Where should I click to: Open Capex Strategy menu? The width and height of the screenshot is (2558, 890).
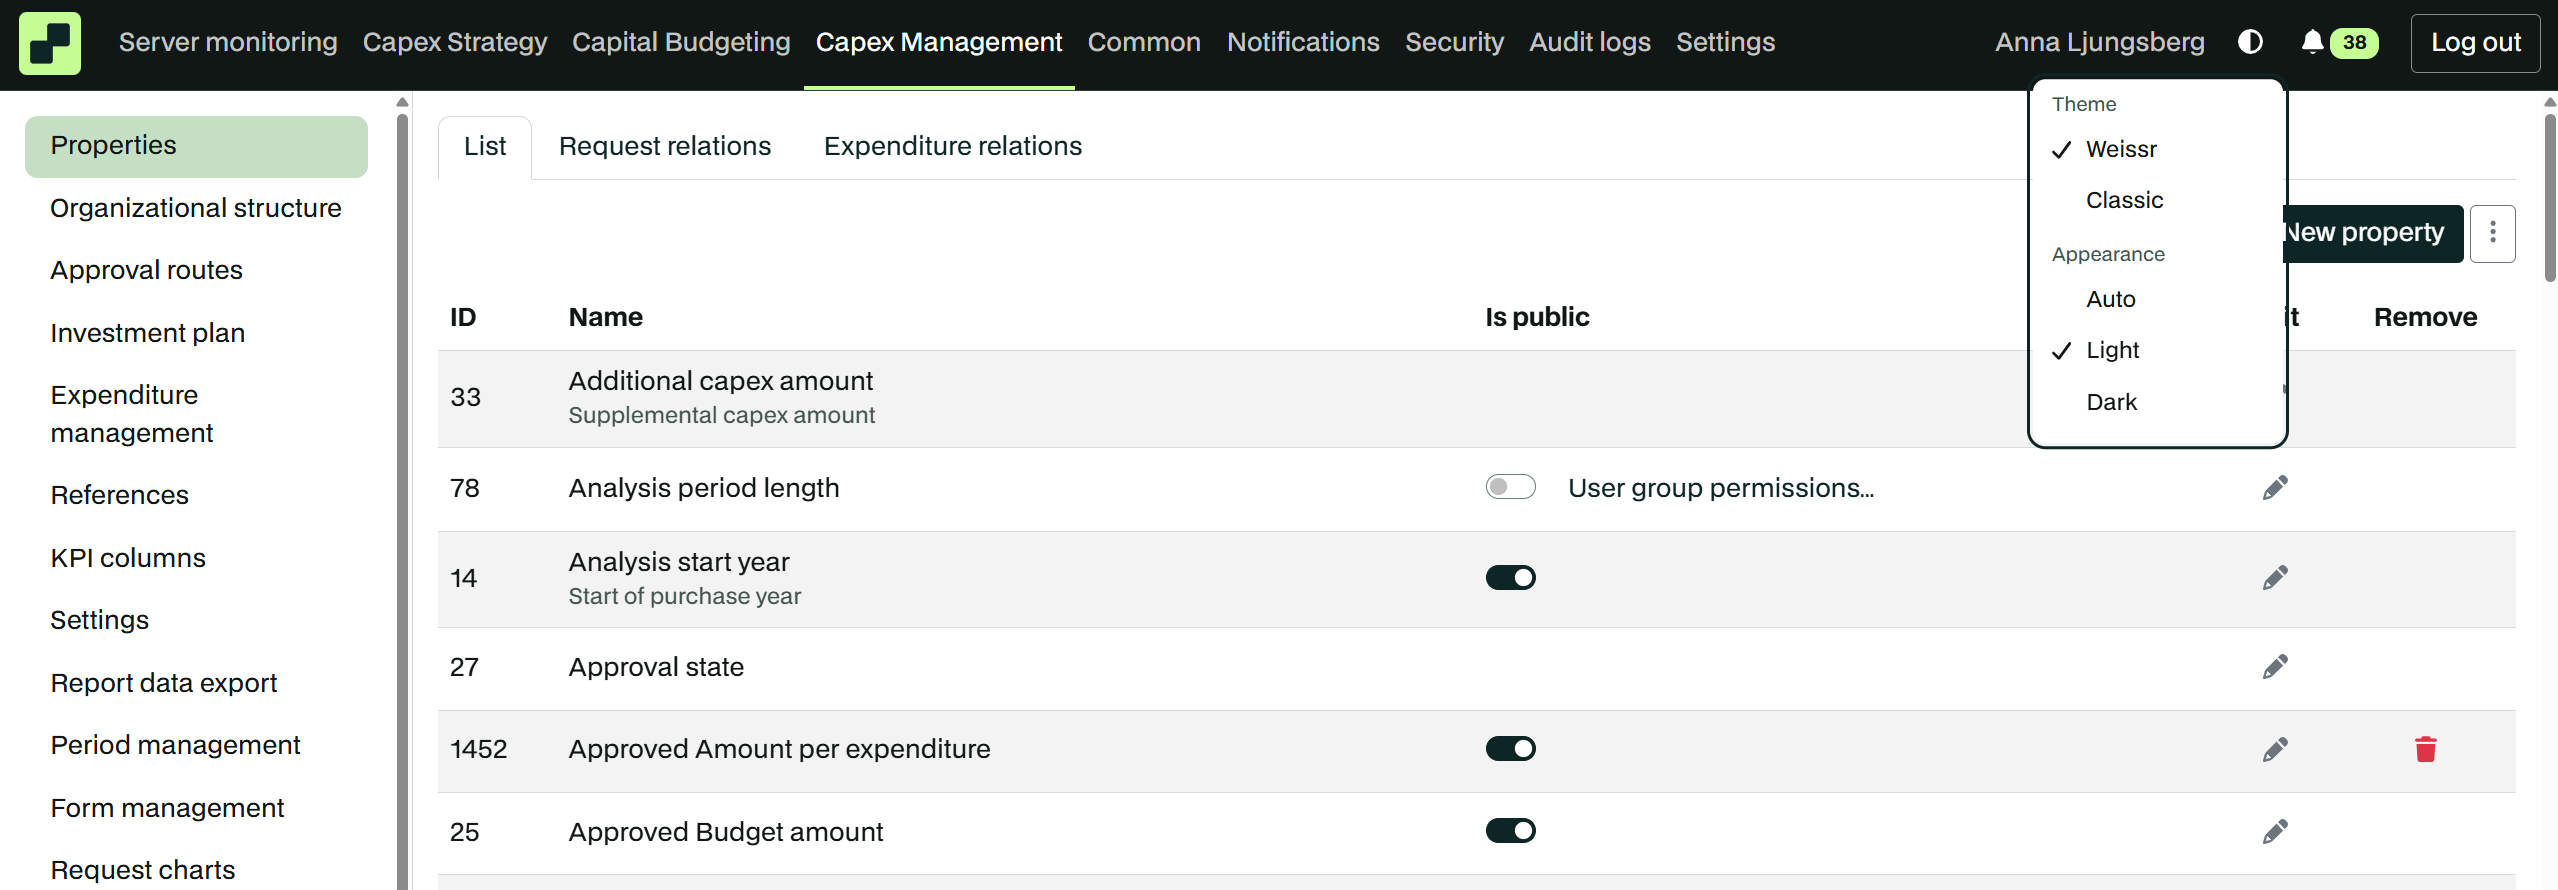pos(455,43)
